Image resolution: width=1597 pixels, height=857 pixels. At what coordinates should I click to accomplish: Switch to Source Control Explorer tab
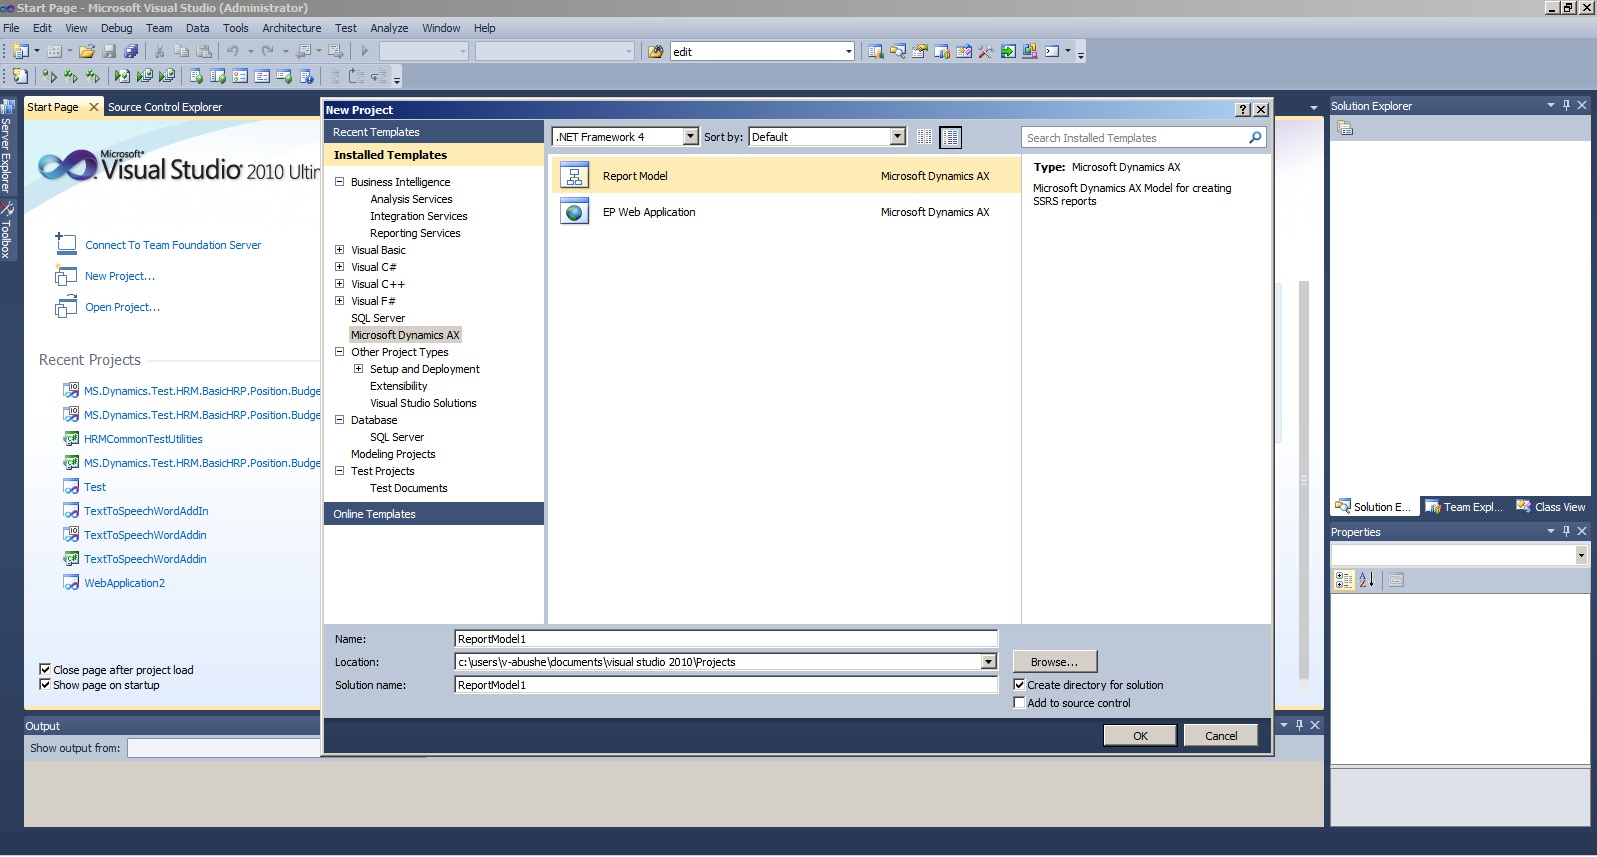tap(165, 107)
